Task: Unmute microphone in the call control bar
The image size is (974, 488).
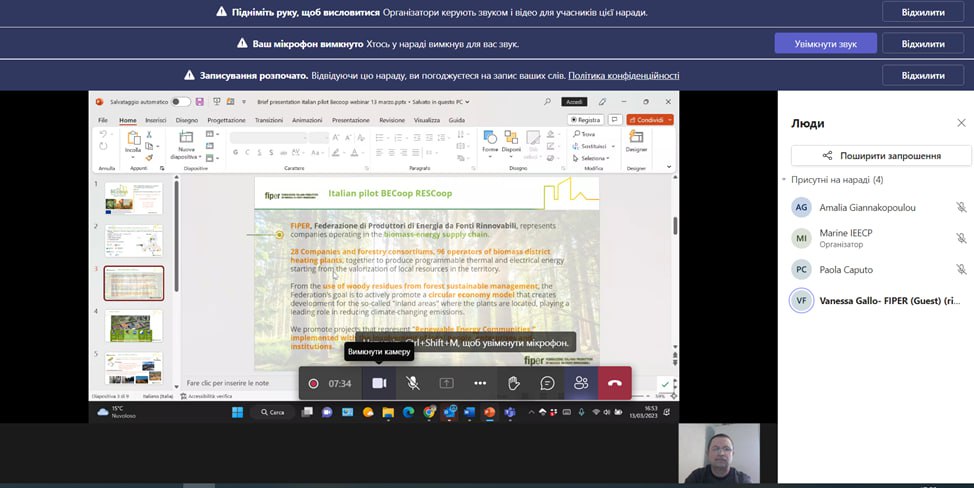Action: [x=412, y=383]
